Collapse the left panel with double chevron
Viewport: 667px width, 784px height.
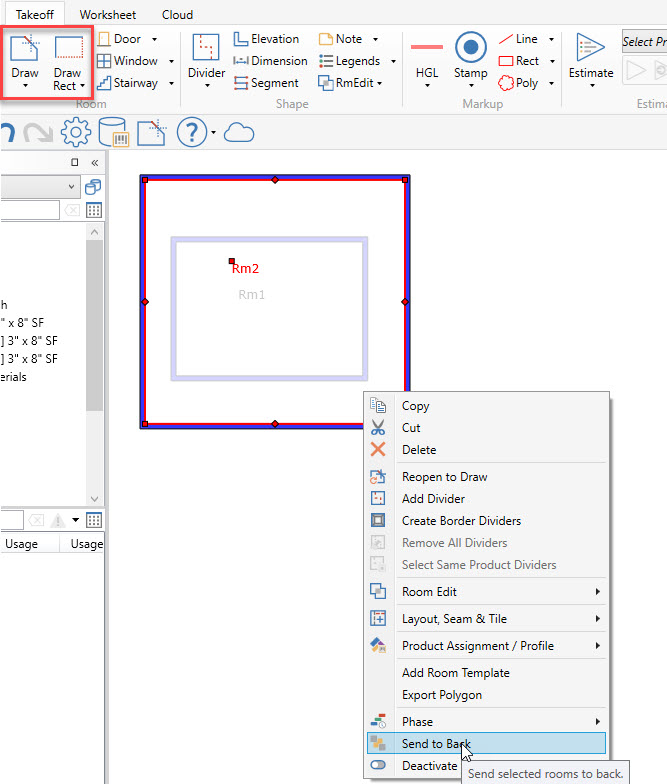(95, 162)
